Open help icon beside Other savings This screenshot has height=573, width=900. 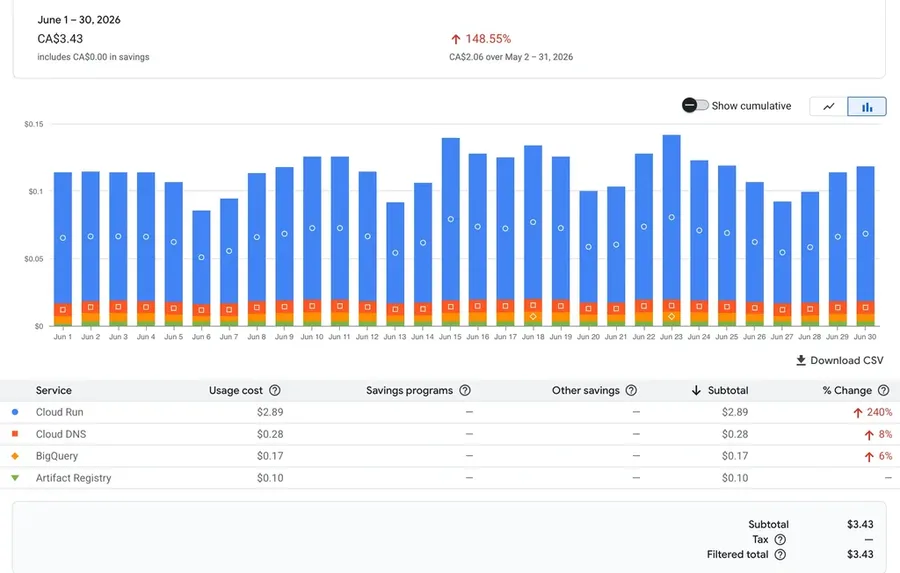tap(631, 390)
